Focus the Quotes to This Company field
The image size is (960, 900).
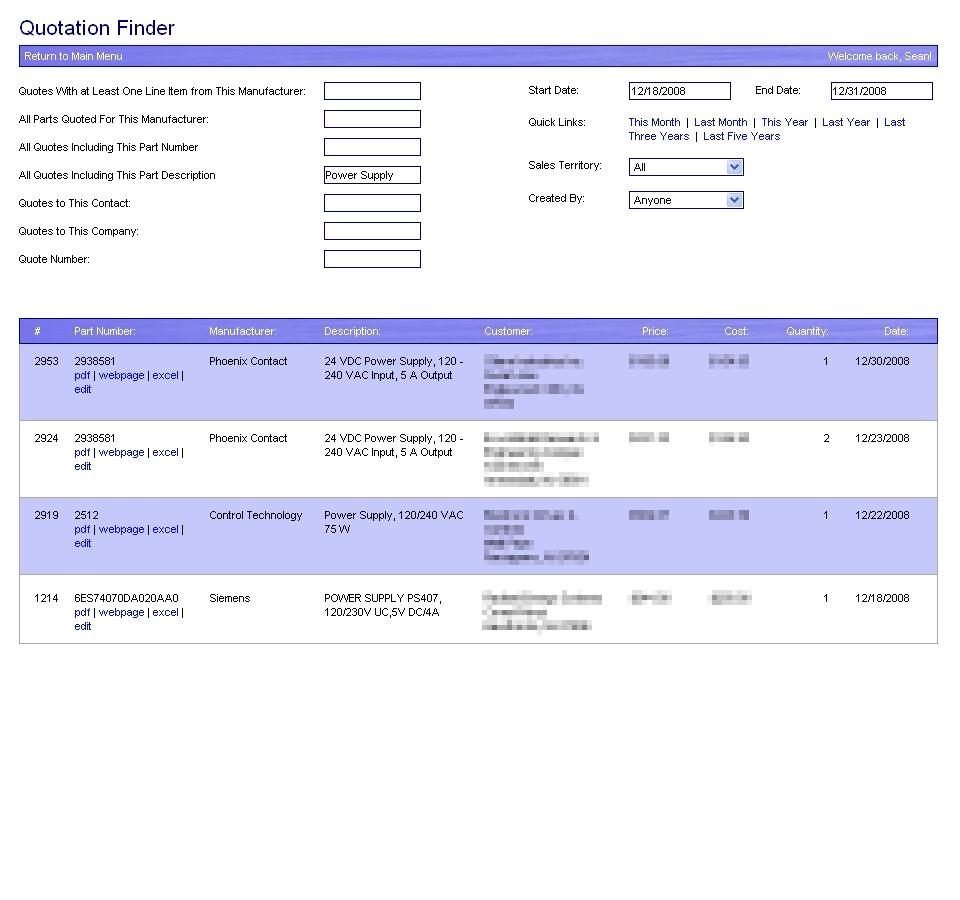pos(372,231)
